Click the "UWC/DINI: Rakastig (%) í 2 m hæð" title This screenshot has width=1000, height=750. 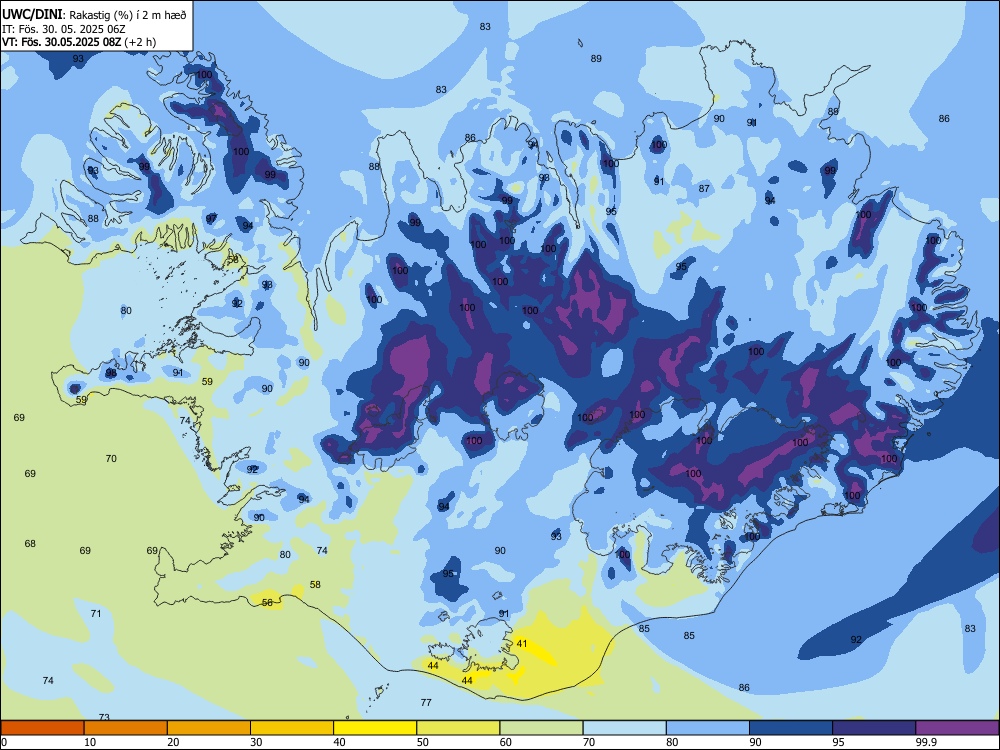click(x=94, y=15)
